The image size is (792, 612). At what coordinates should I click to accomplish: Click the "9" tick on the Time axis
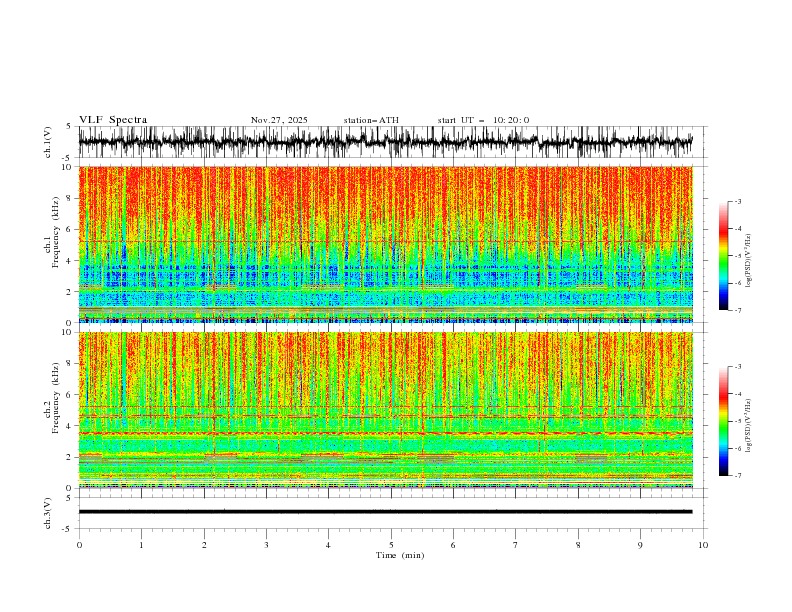(640, 545)
